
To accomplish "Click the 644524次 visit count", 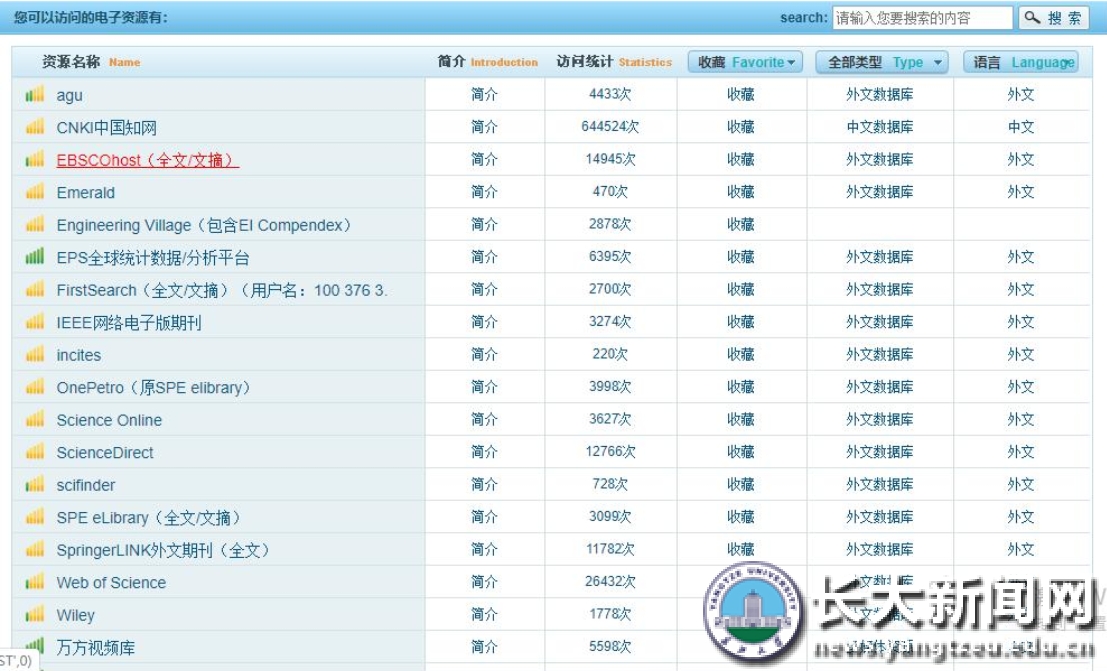I will point(610,126).
